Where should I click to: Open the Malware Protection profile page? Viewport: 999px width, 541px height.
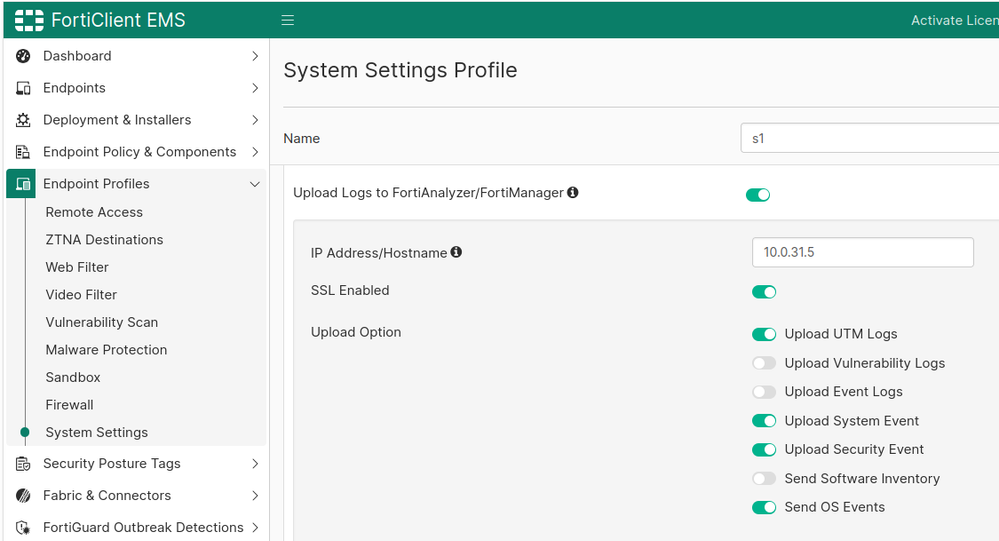tap(106, 350)
